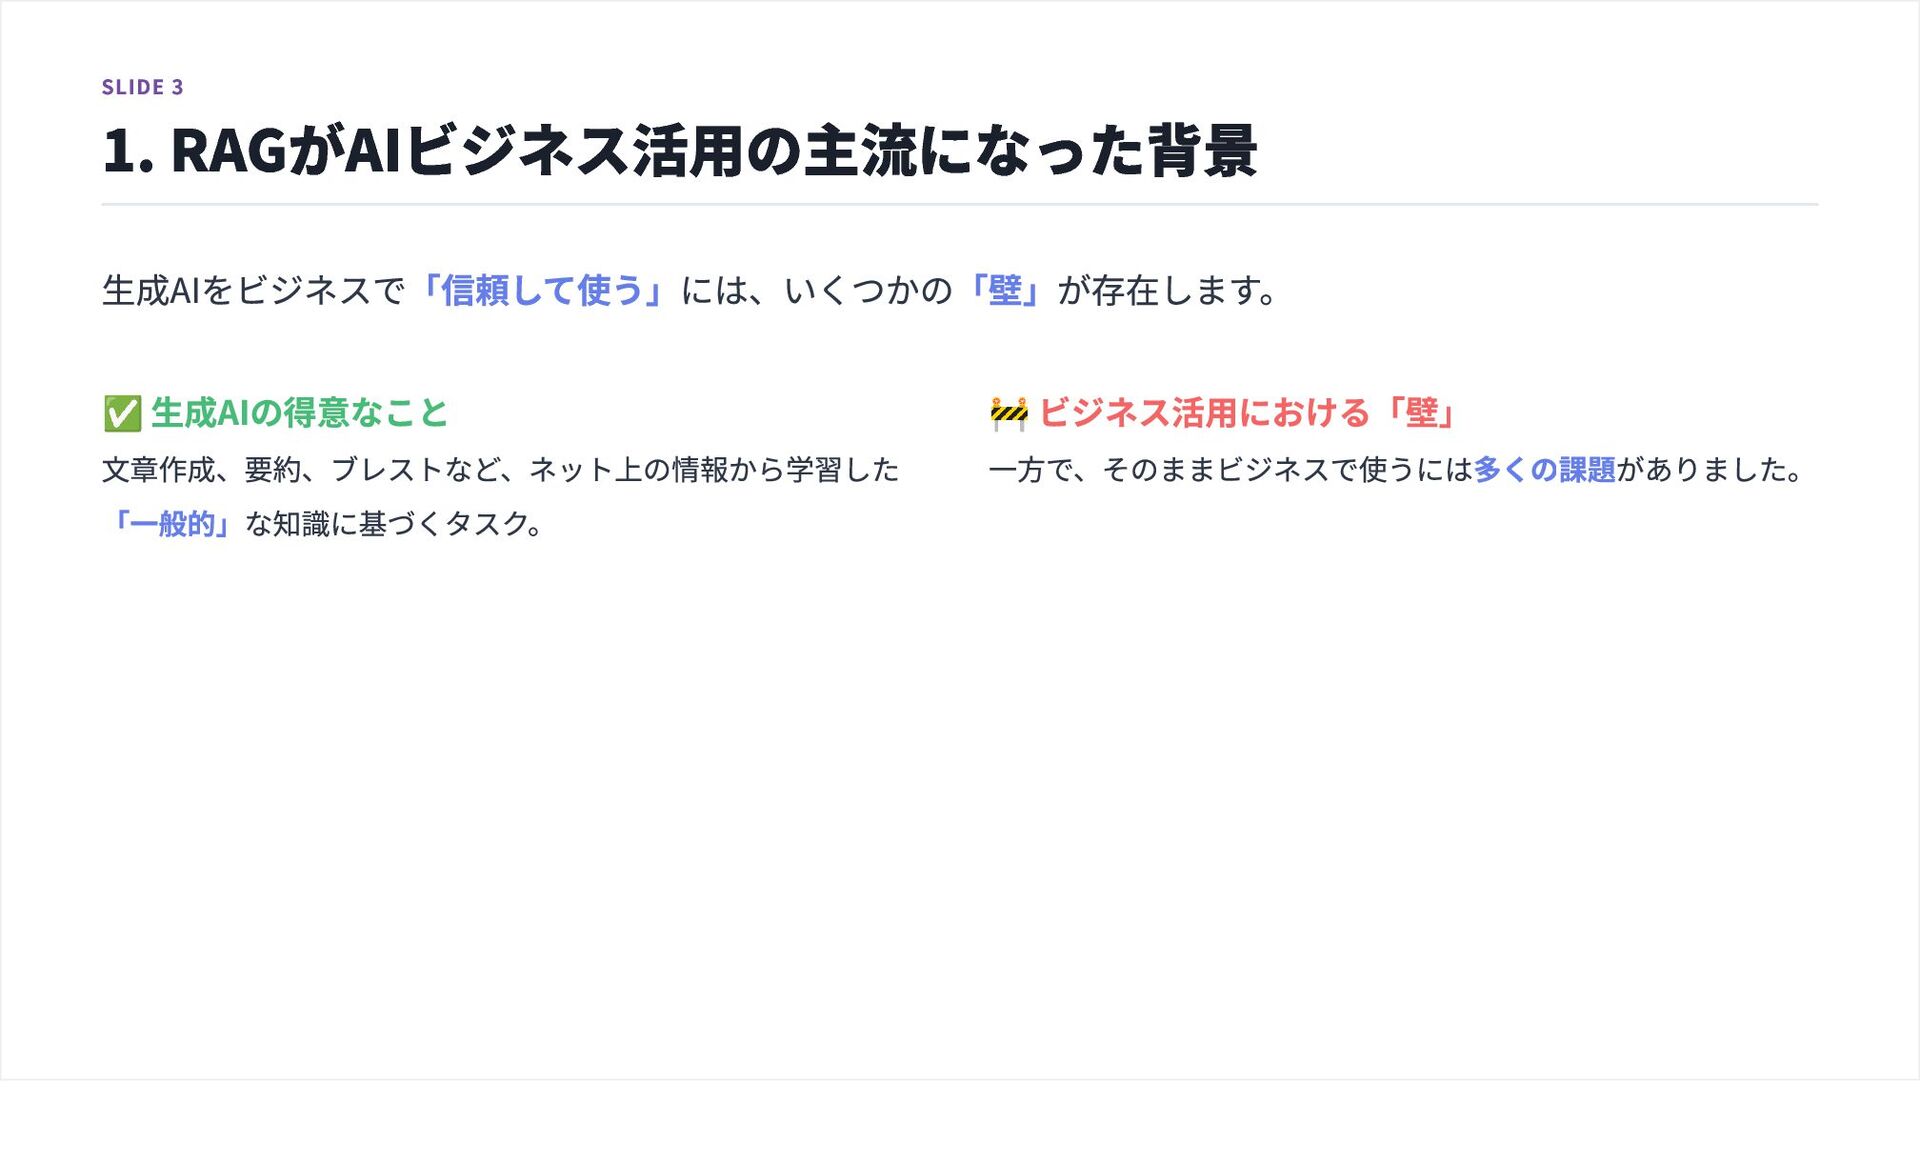Click red heading ビジネス活用における「壁」
The image size is (1920, 1166).
(x=1247, y=413)
